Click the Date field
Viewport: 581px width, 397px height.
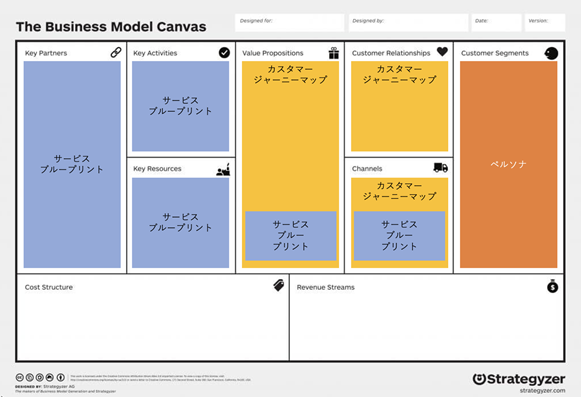[497, 23]
